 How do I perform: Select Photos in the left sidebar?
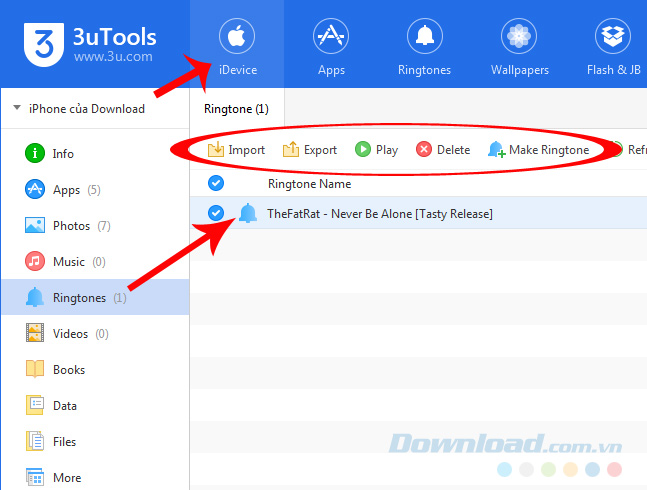[70, 226]
